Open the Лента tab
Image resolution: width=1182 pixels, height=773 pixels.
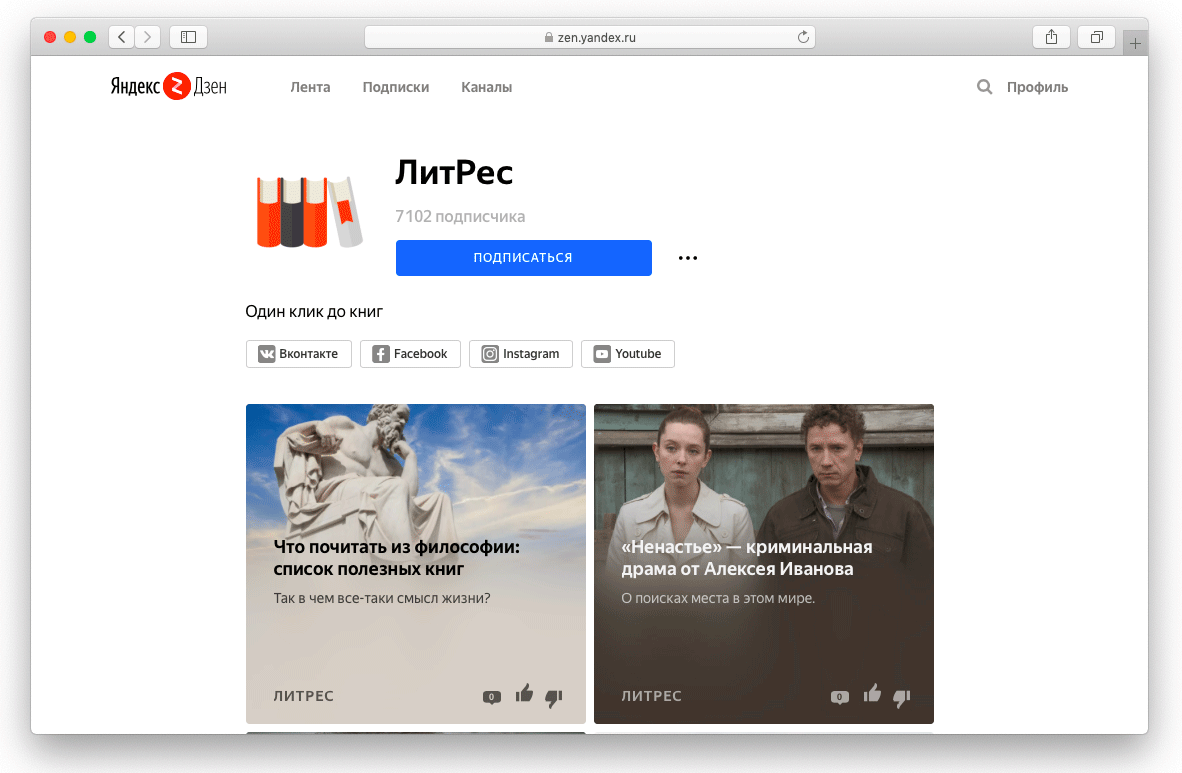(x=311, y=87)
